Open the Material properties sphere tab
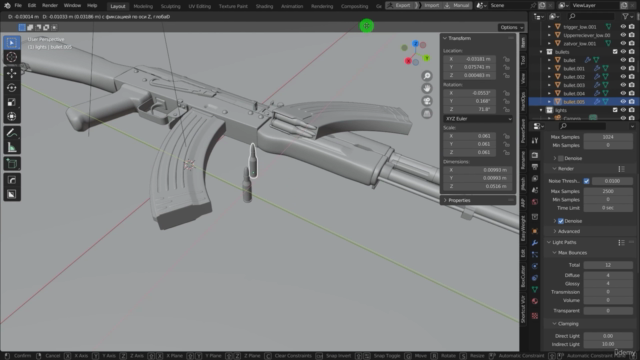640x360 pixels. tap(535, 301)
